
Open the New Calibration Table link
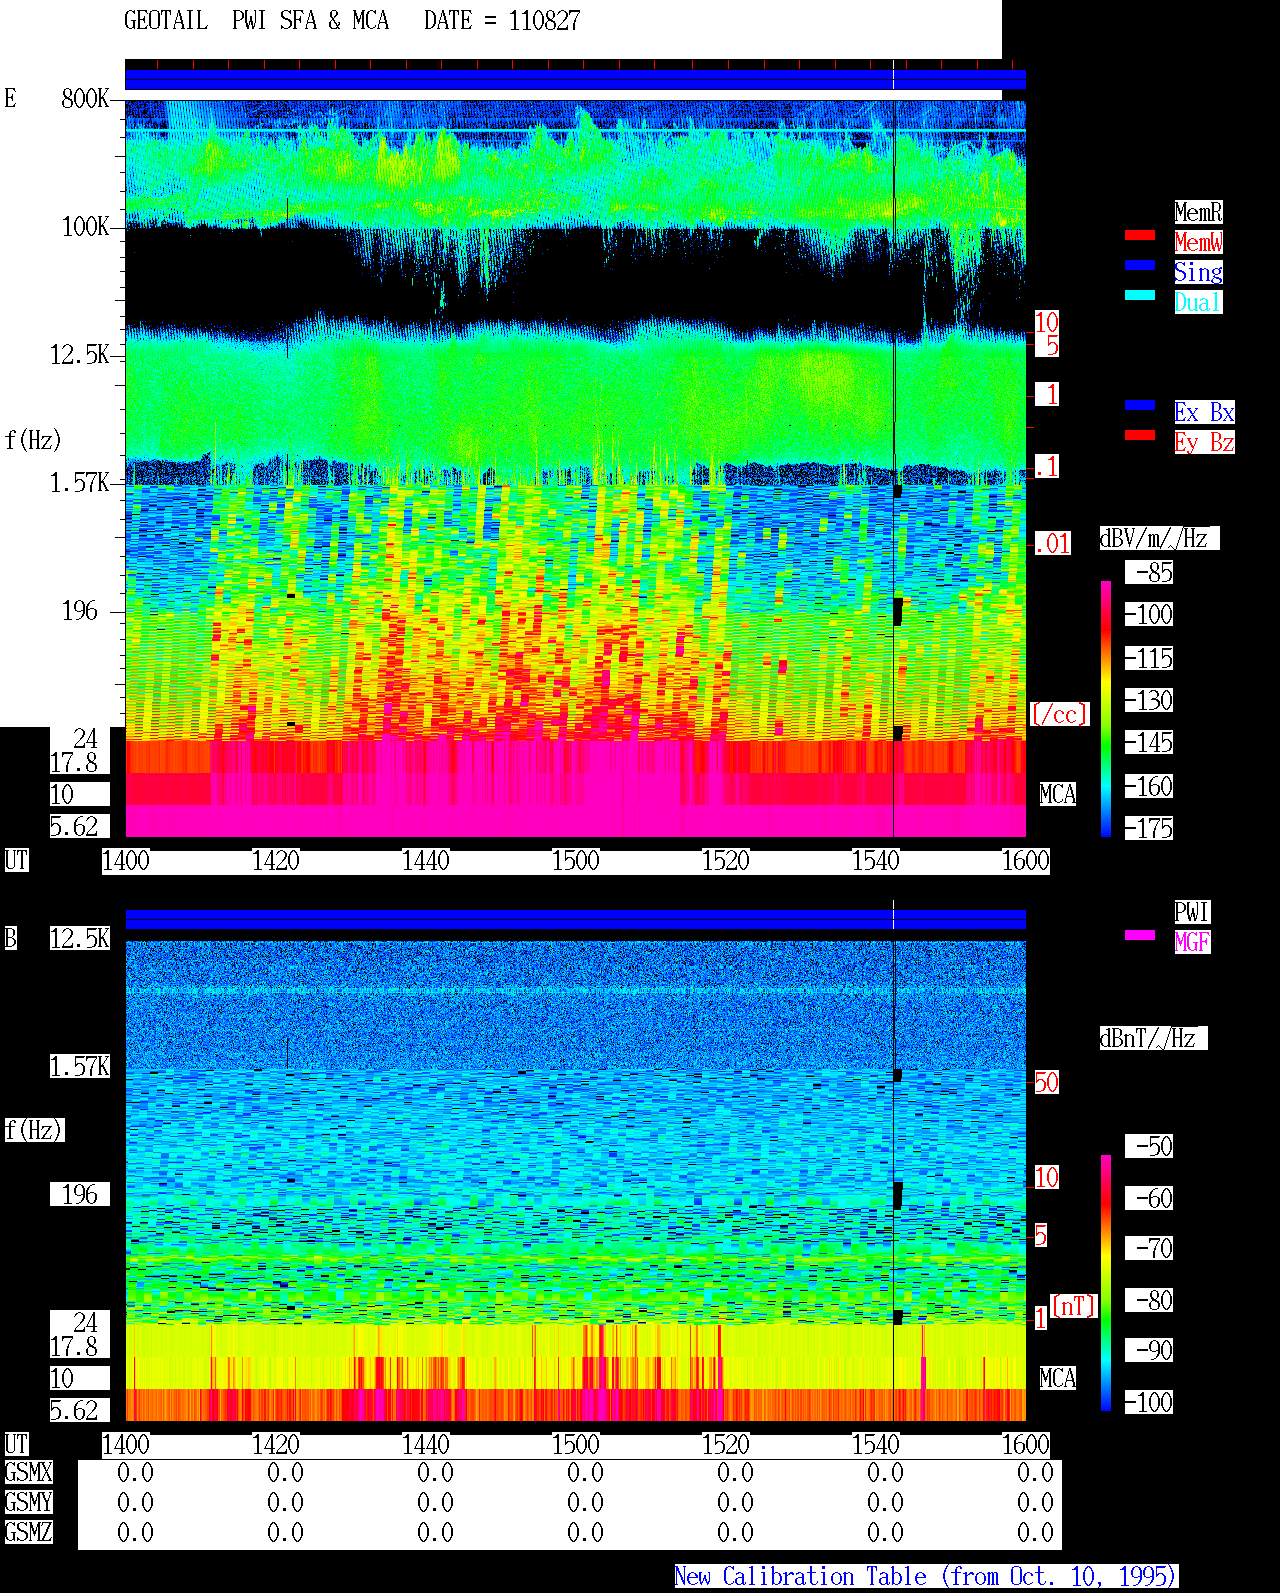(926, 1576)
